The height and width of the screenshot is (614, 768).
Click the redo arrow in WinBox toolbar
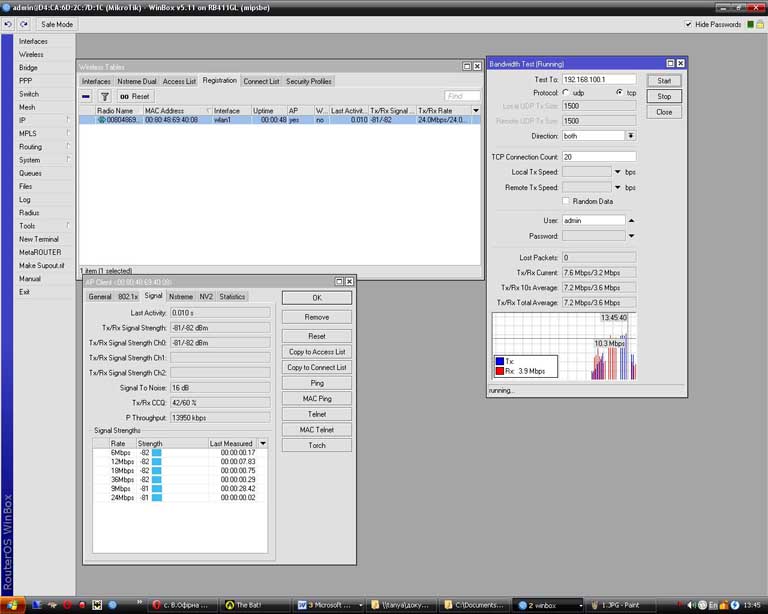click(24, 24)
